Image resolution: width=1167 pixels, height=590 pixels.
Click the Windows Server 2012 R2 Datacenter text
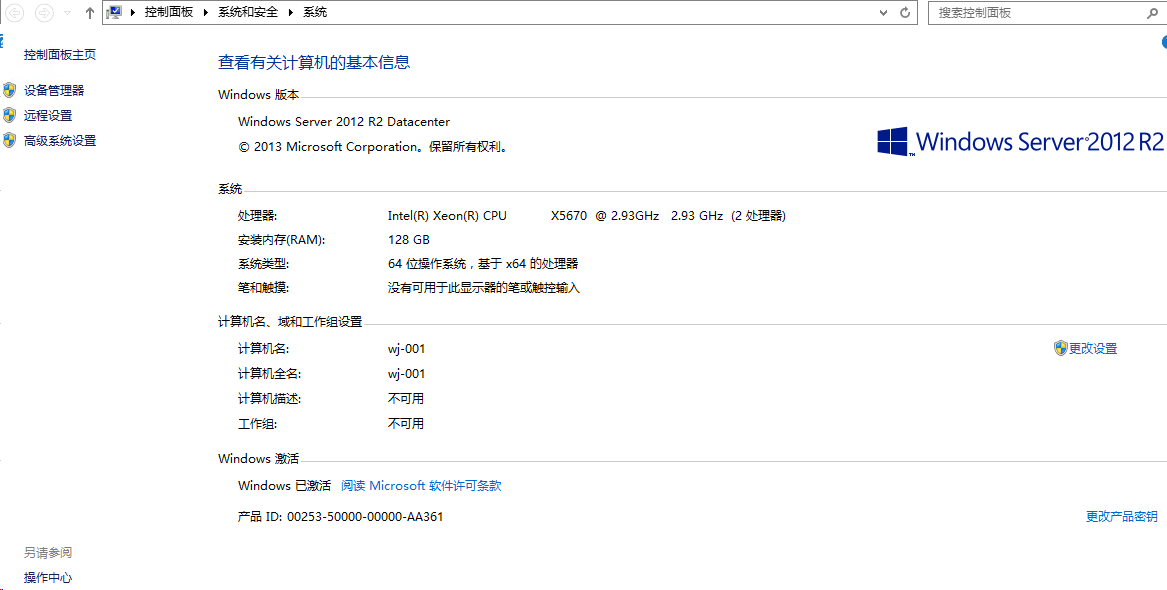point(344,122)
